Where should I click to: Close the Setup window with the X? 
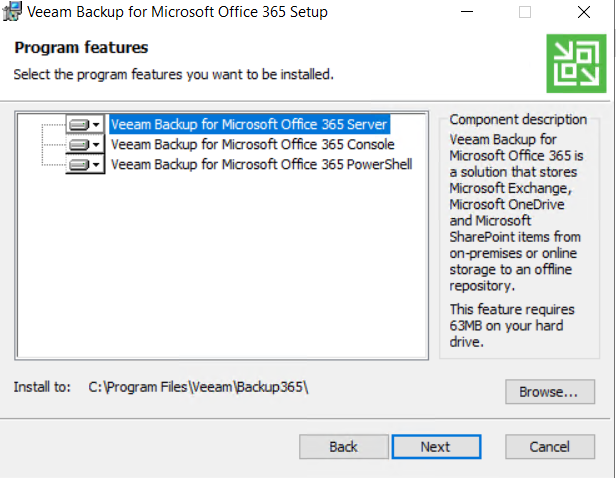tap(584, 12)
